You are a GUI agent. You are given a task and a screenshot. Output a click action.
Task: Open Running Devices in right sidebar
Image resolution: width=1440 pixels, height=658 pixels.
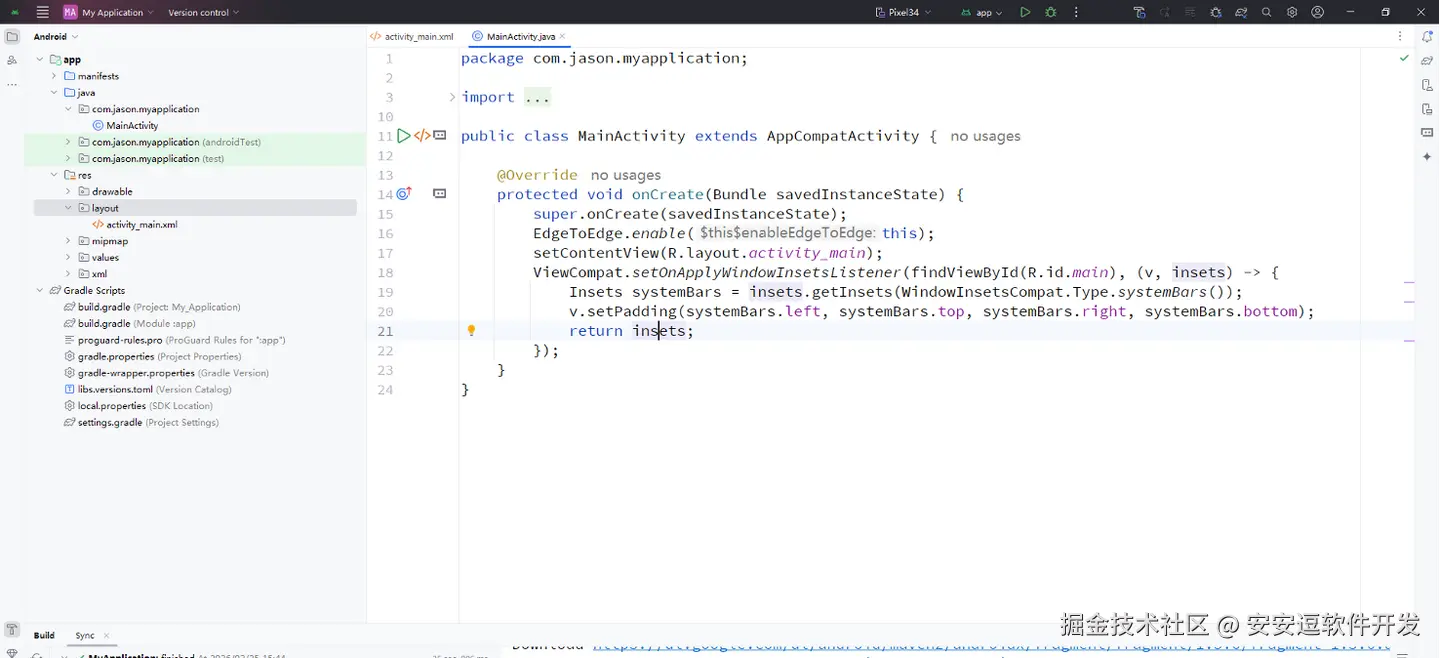point(1427,108)
